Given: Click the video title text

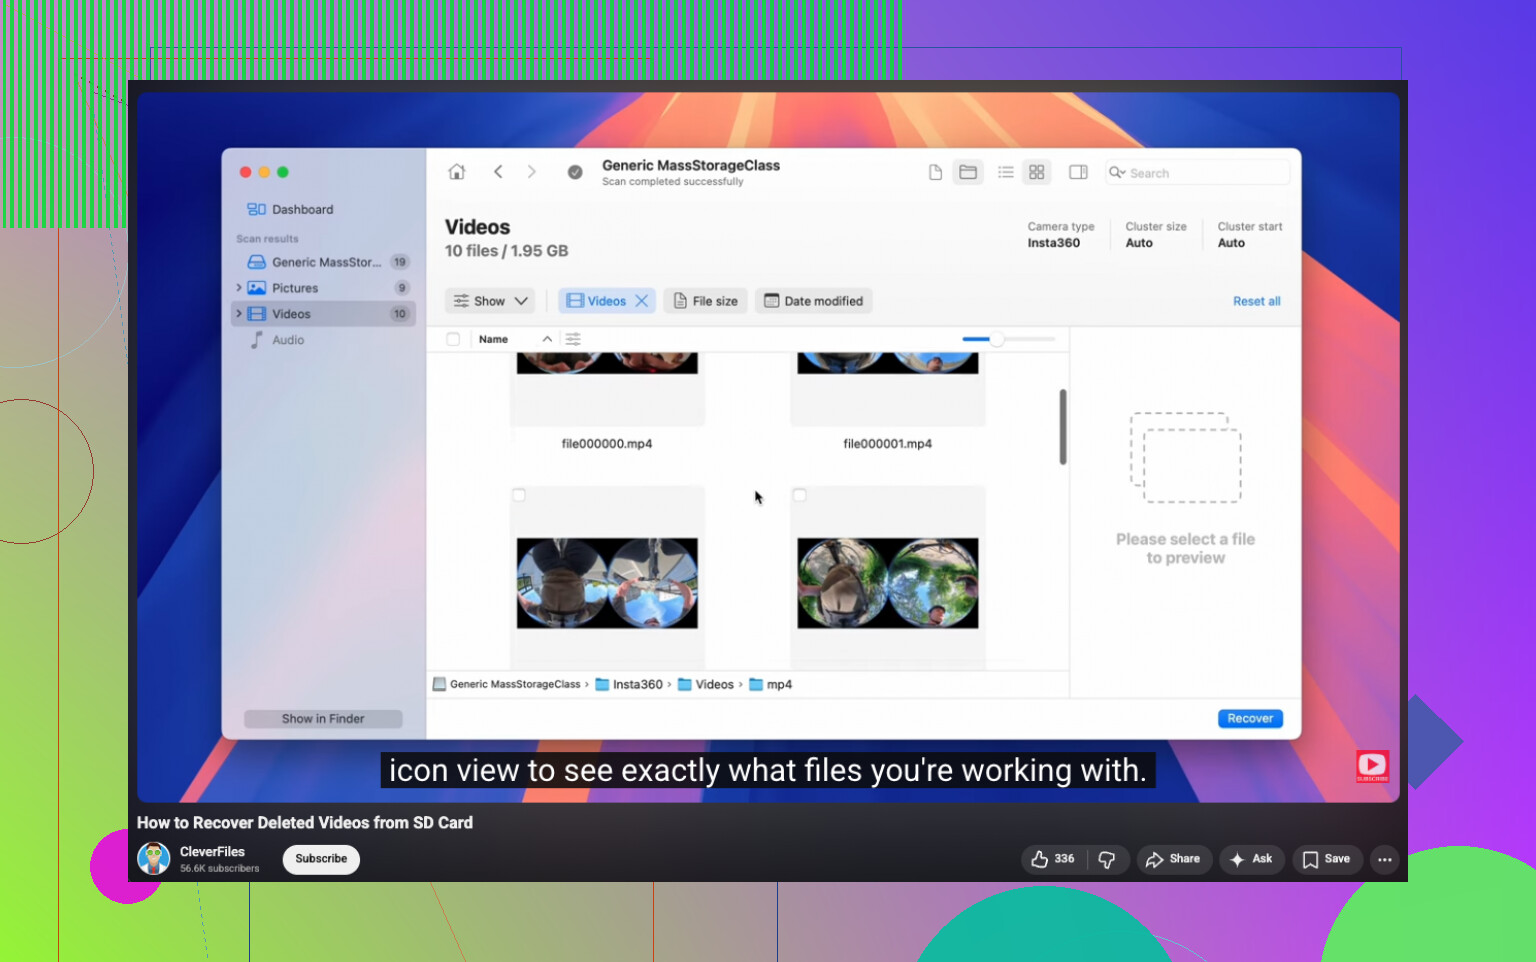Looking at the screenshot, I should tap(305, 823).
